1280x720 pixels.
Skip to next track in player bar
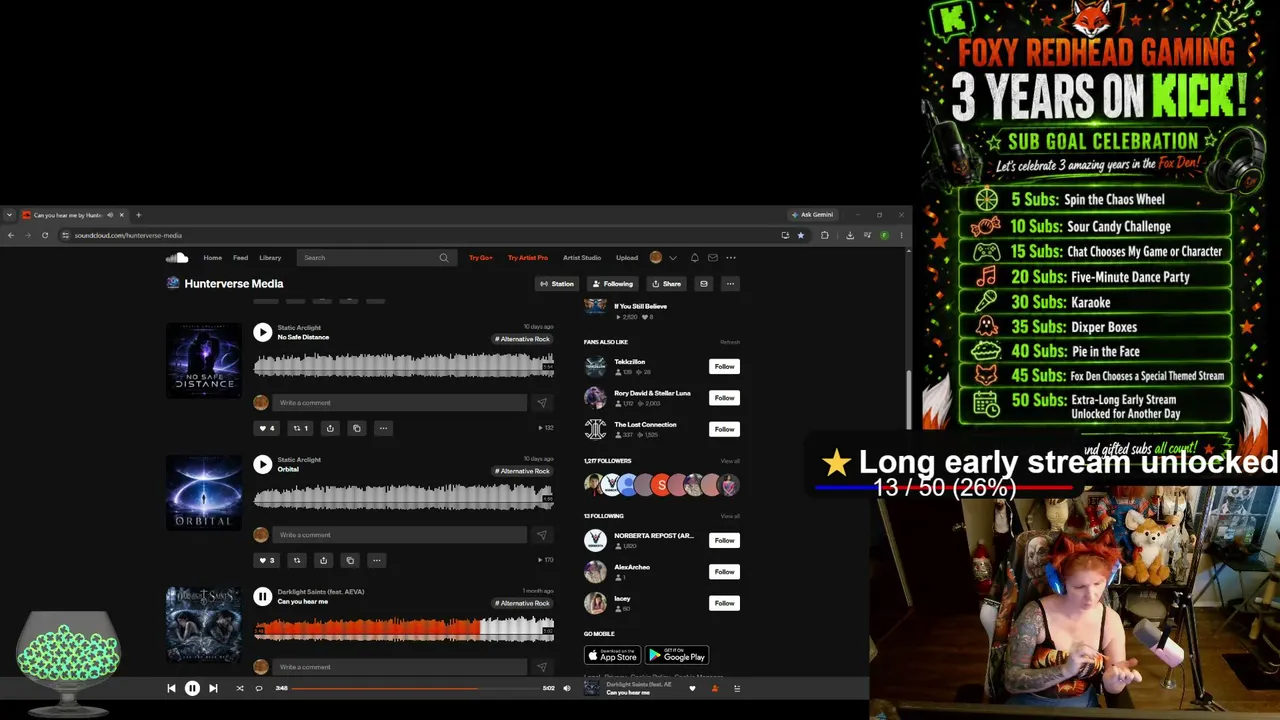pyautogui.click(x=213, y=688)
